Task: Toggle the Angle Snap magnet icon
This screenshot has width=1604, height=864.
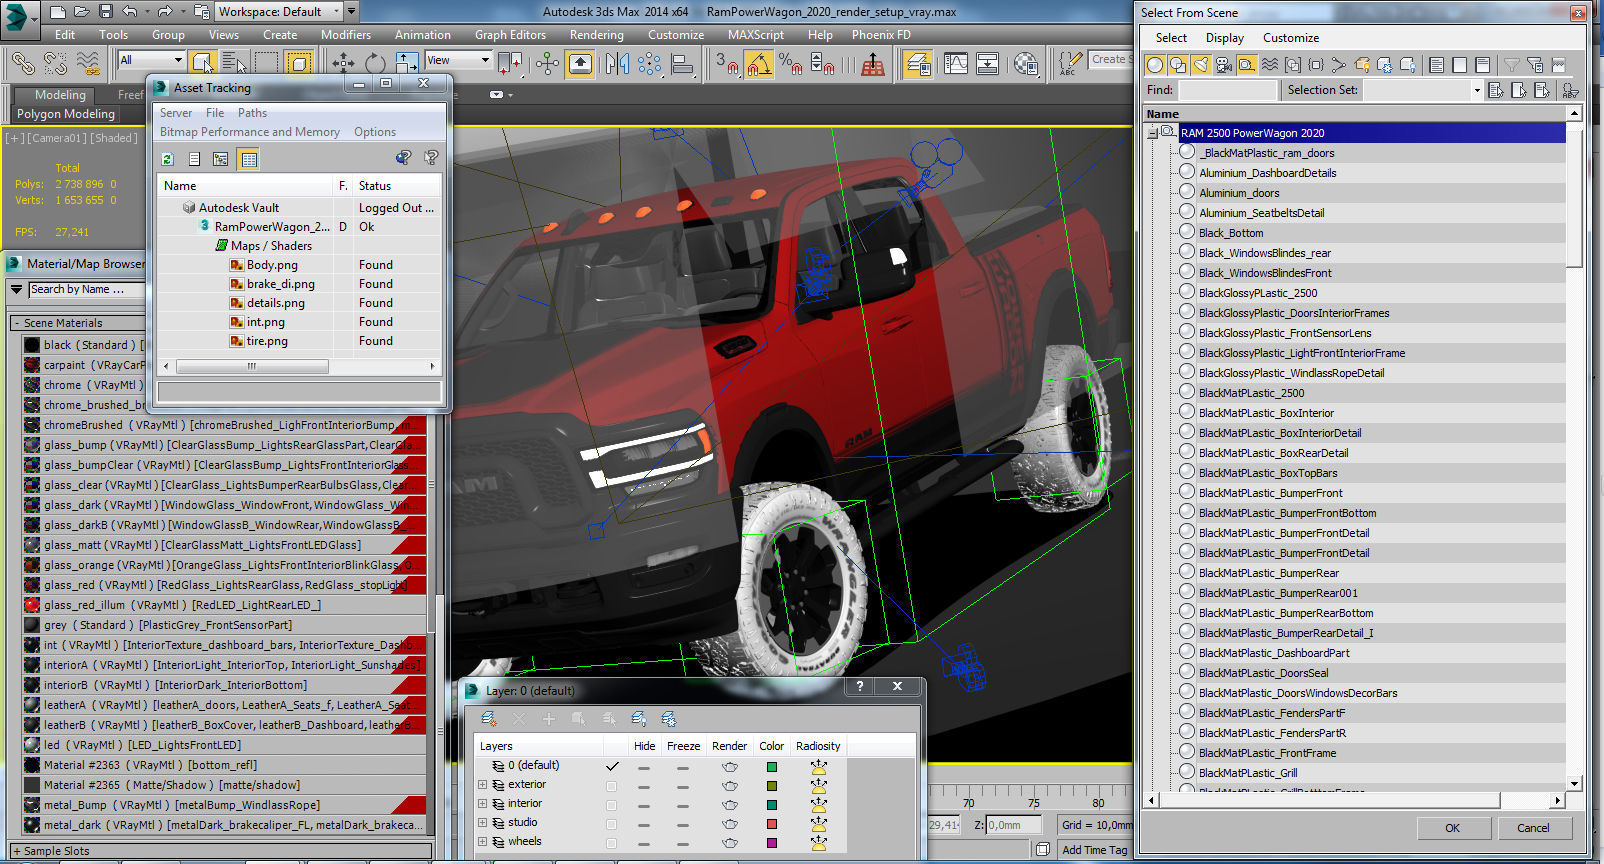Action: tap(759, 64)
